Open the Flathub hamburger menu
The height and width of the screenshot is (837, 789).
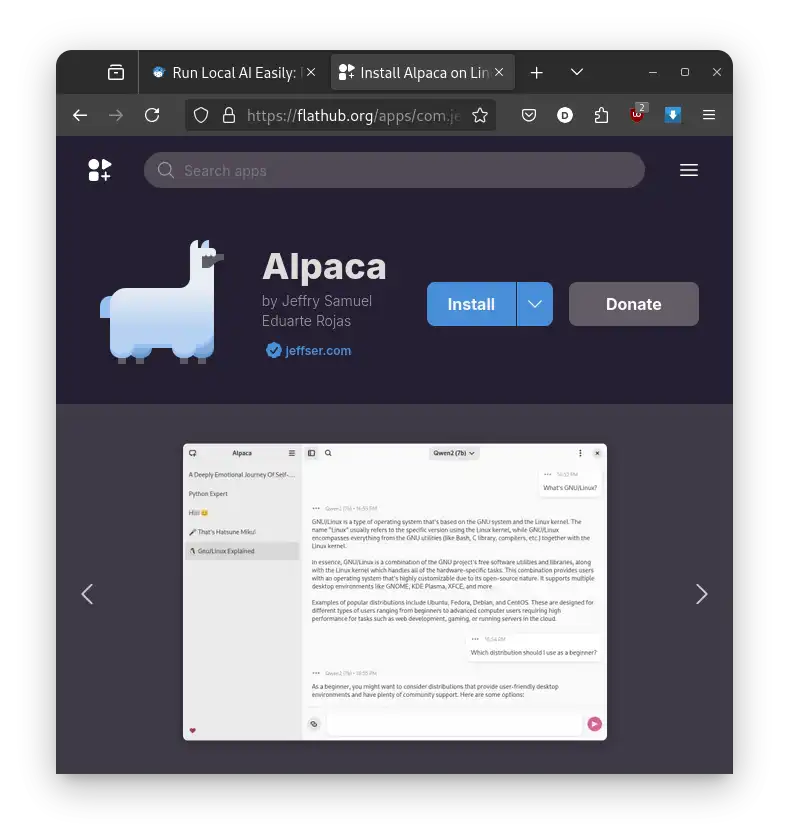(x=689, y=170)
